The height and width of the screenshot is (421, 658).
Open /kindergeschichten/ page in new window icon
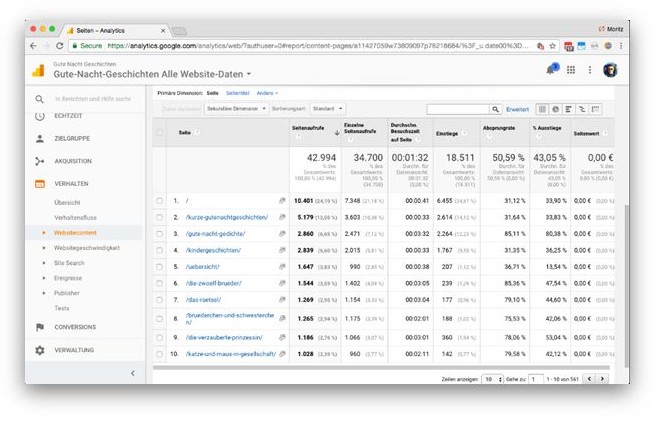[282, 250]
